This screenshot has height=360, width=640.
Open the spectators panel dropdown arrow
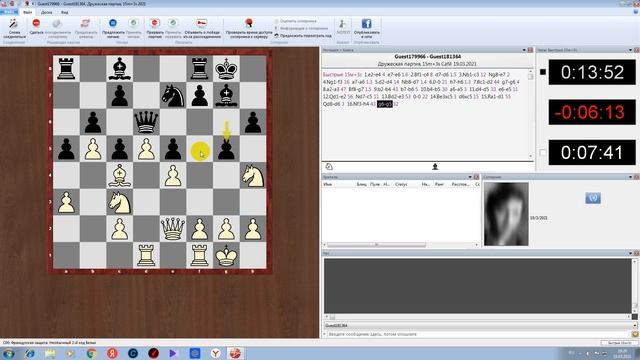point(470,177)
